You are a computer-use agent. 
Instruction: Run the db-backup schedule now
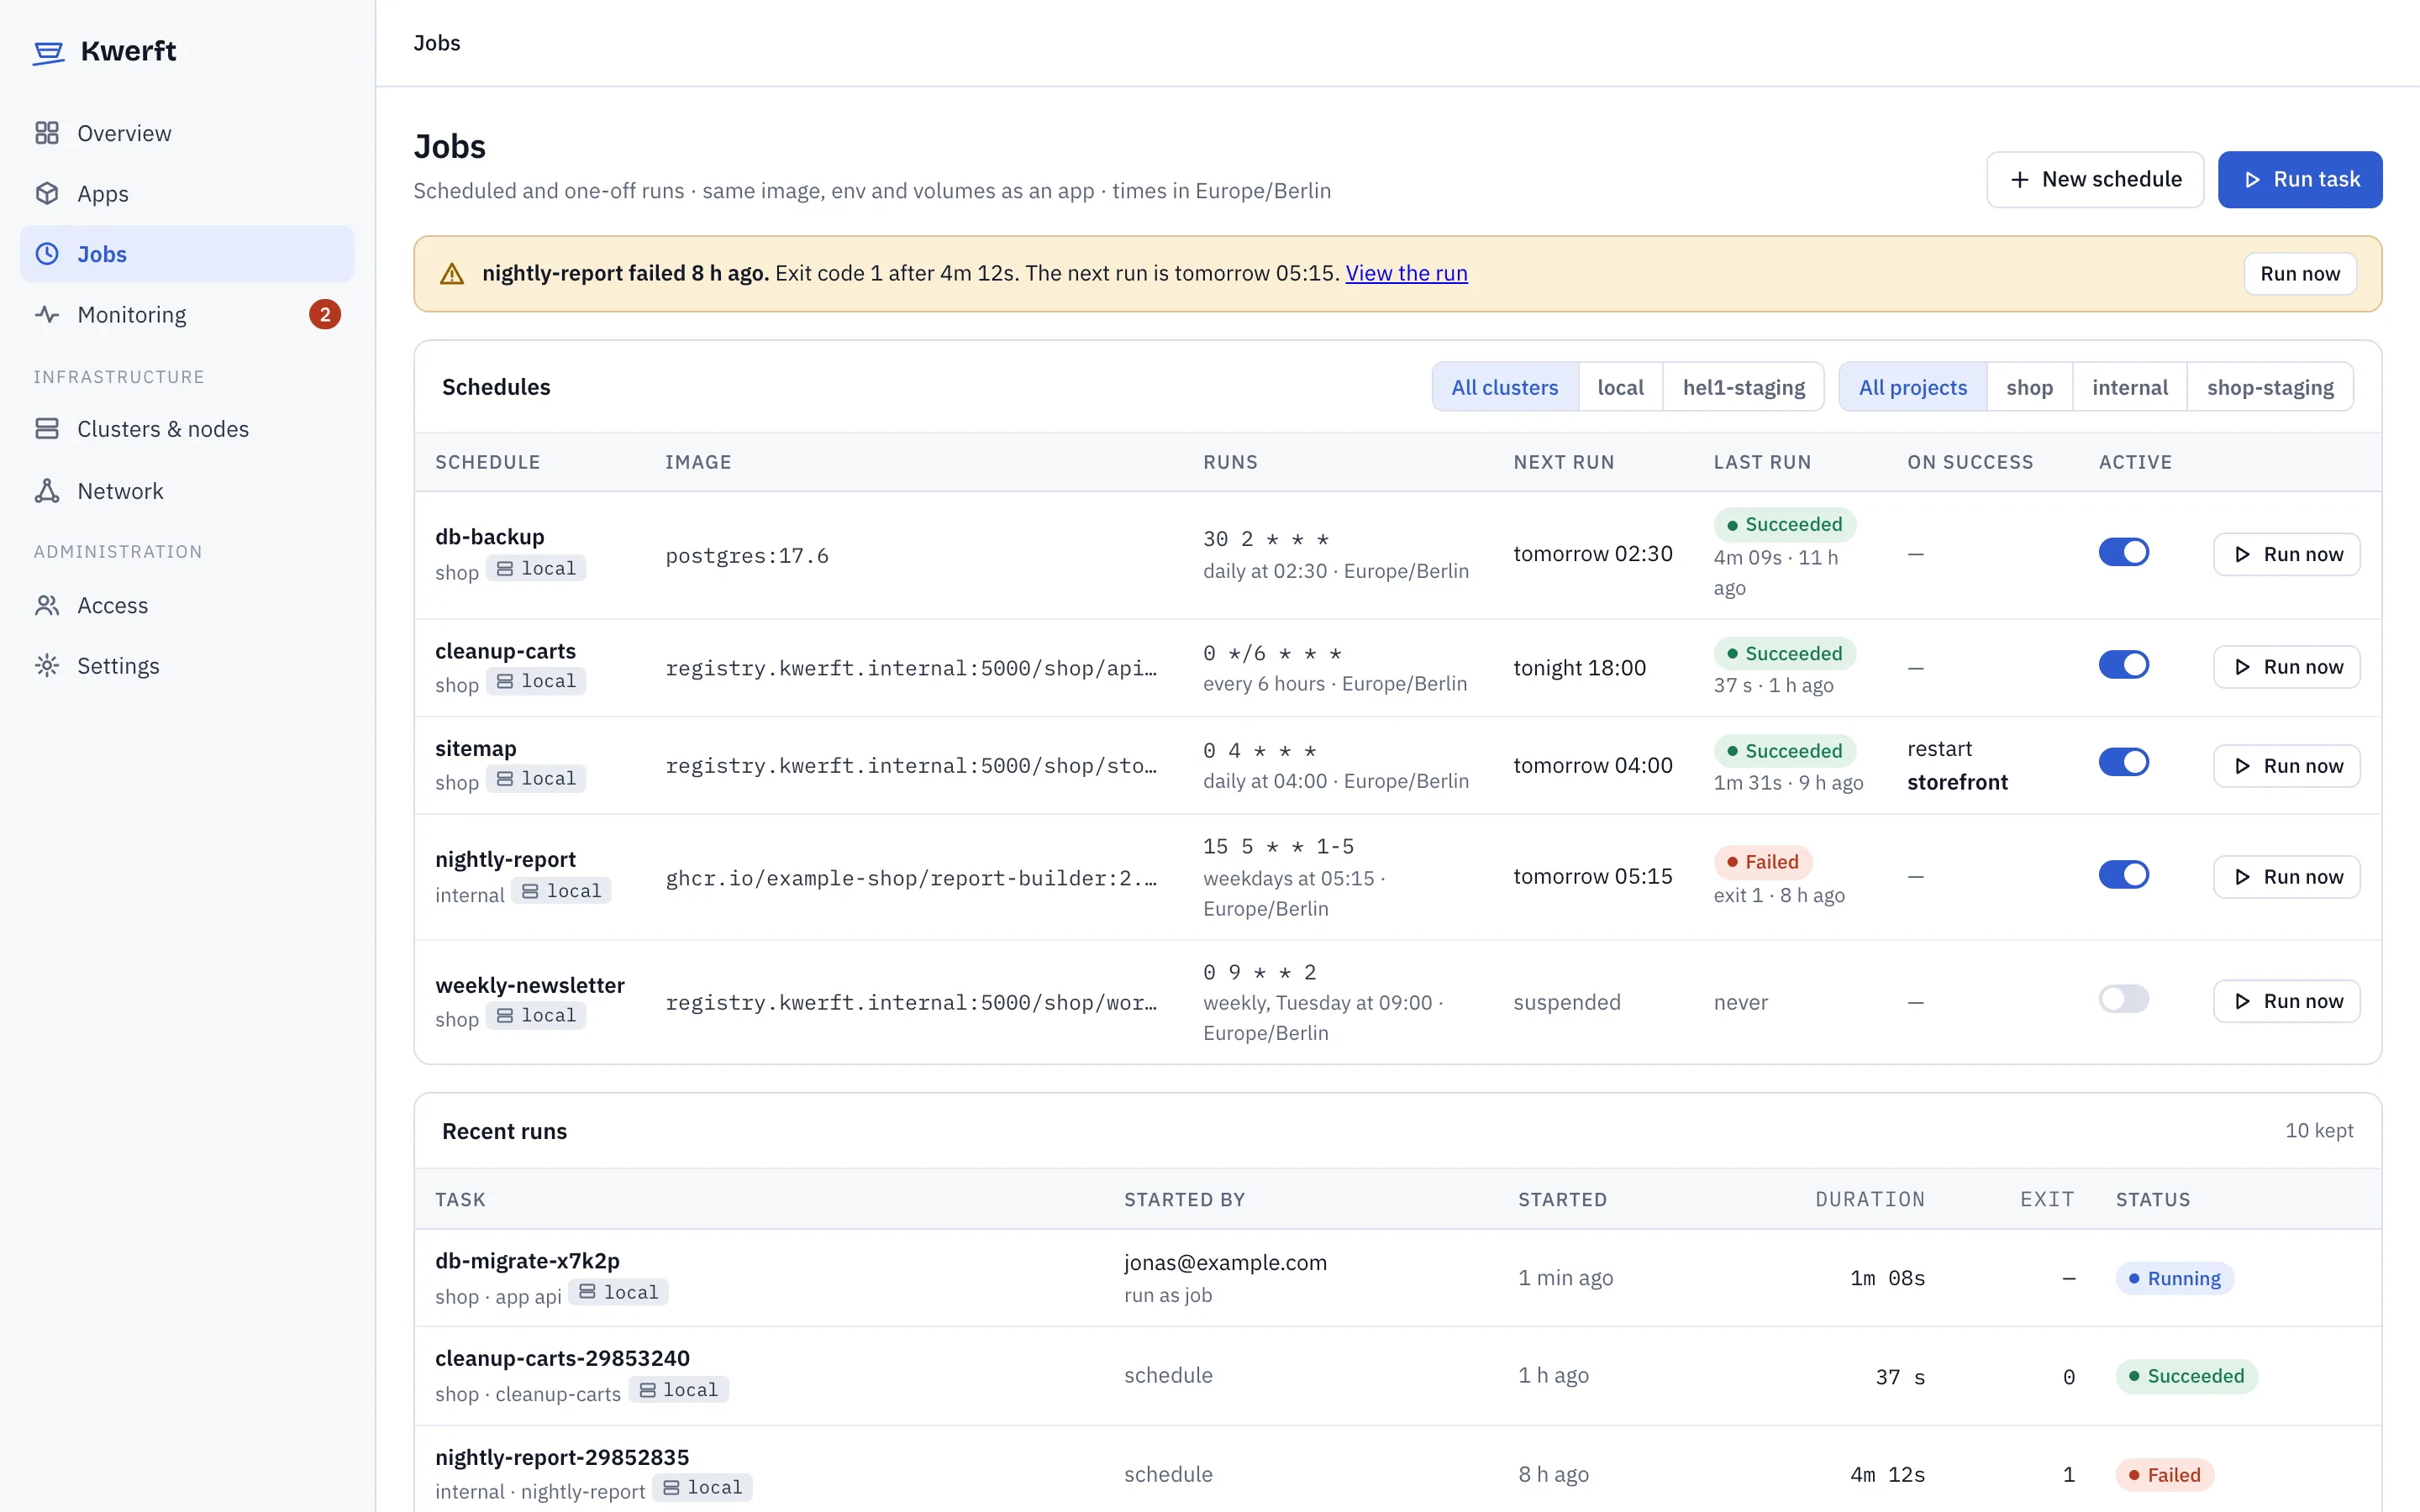[2287, 554]
